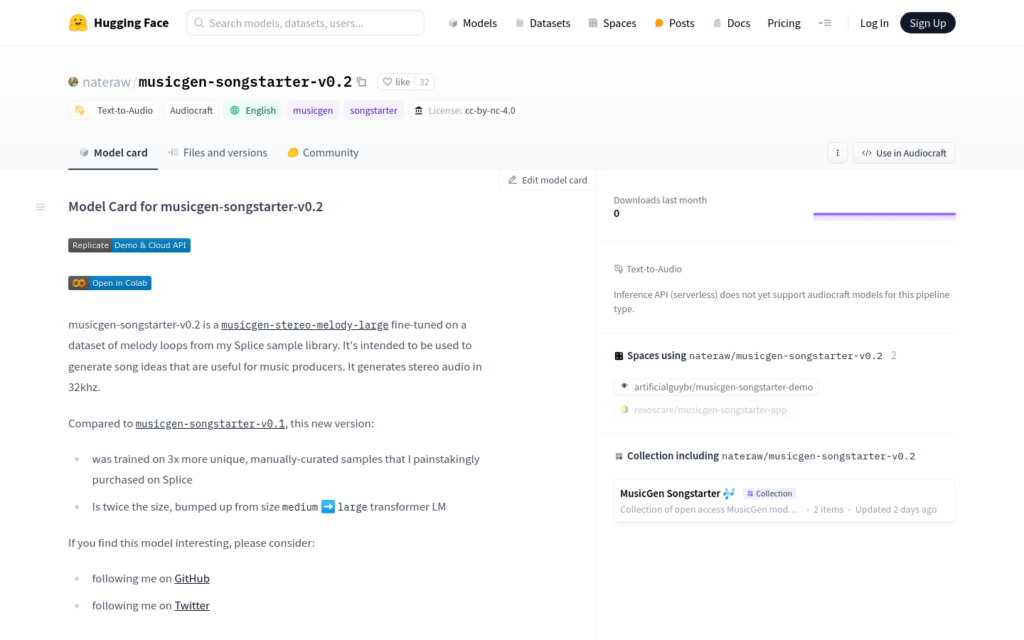Open the three-dot more options menu

coord(837,153)
